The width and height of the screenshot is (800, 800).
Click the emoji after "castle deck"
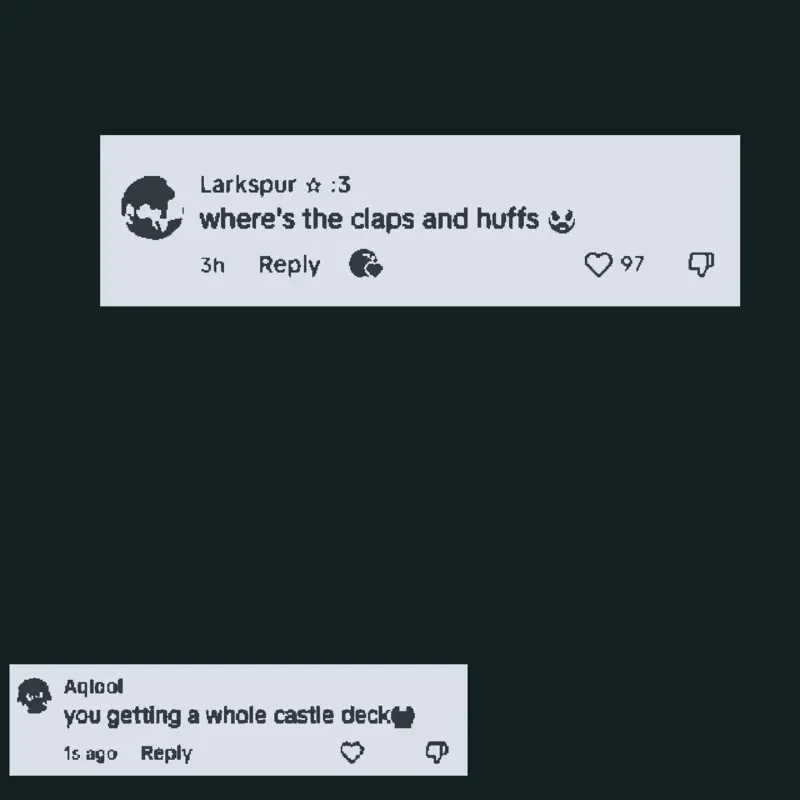(403, 717)
